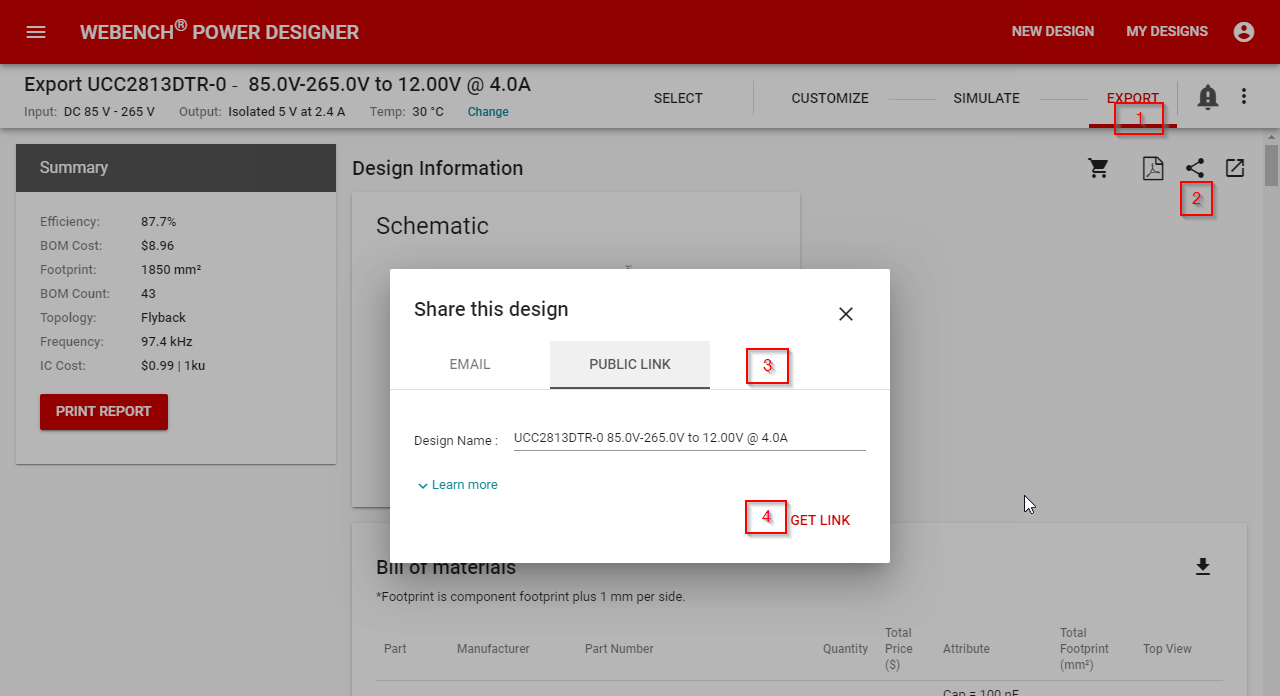Open the notifications bell icon

(x=1208, y=97)
